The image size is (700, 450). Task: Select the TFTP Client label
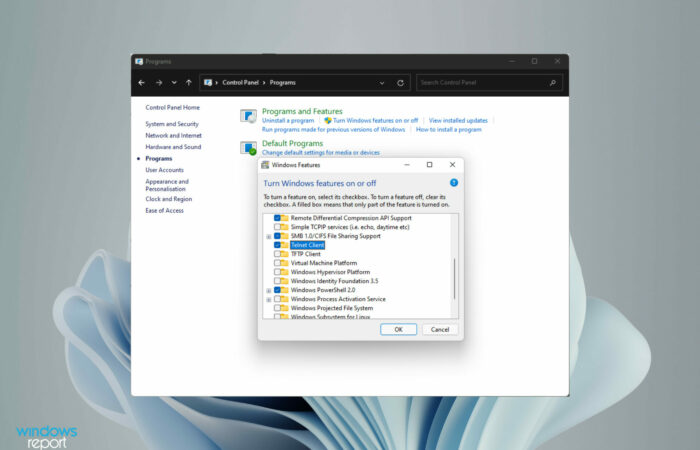point(306,254)
